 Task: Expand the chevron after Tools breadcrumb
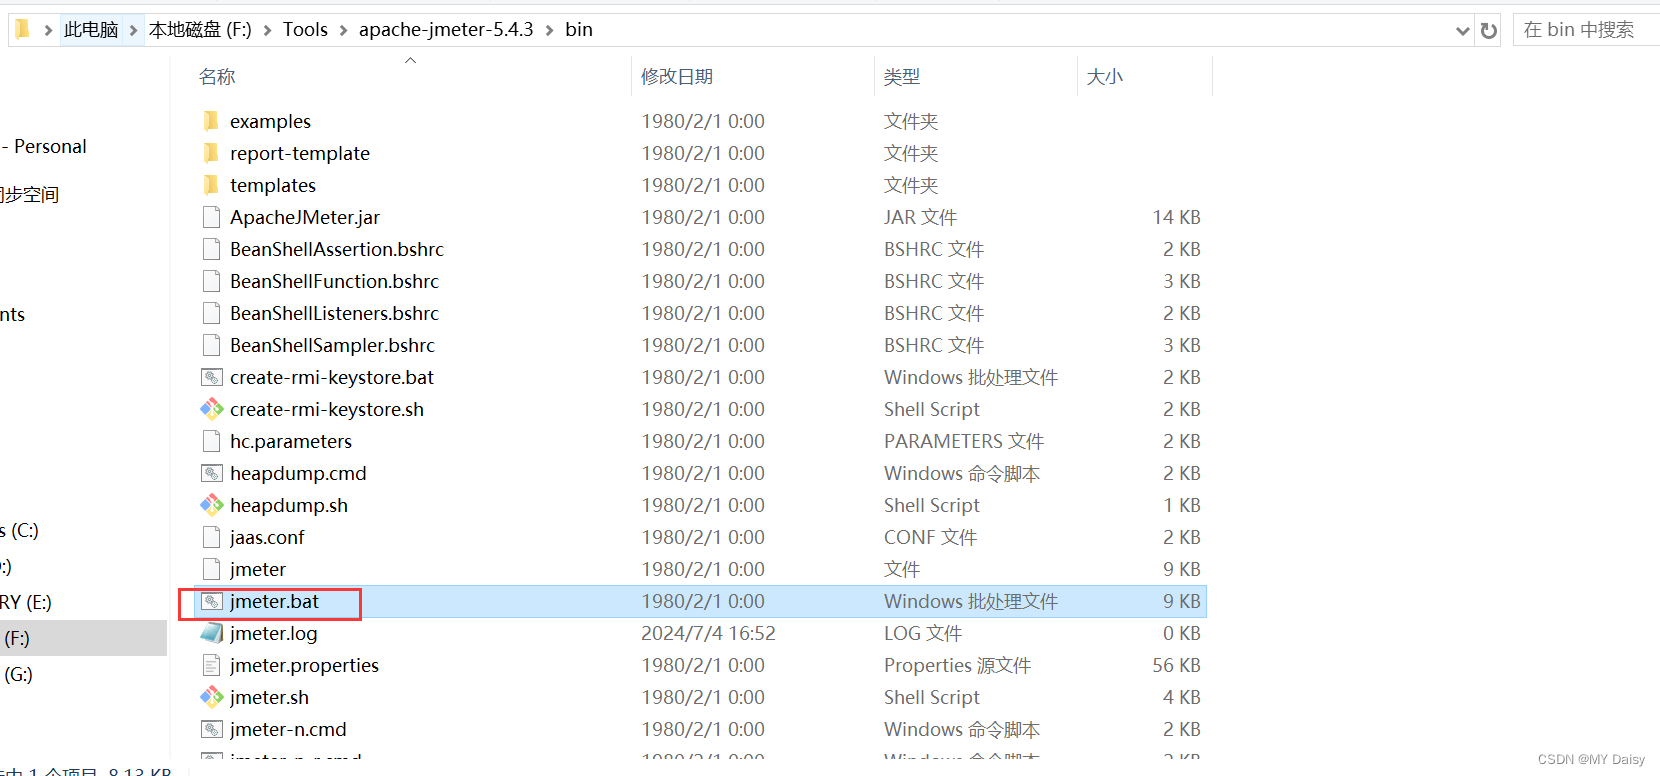(343, 31)
